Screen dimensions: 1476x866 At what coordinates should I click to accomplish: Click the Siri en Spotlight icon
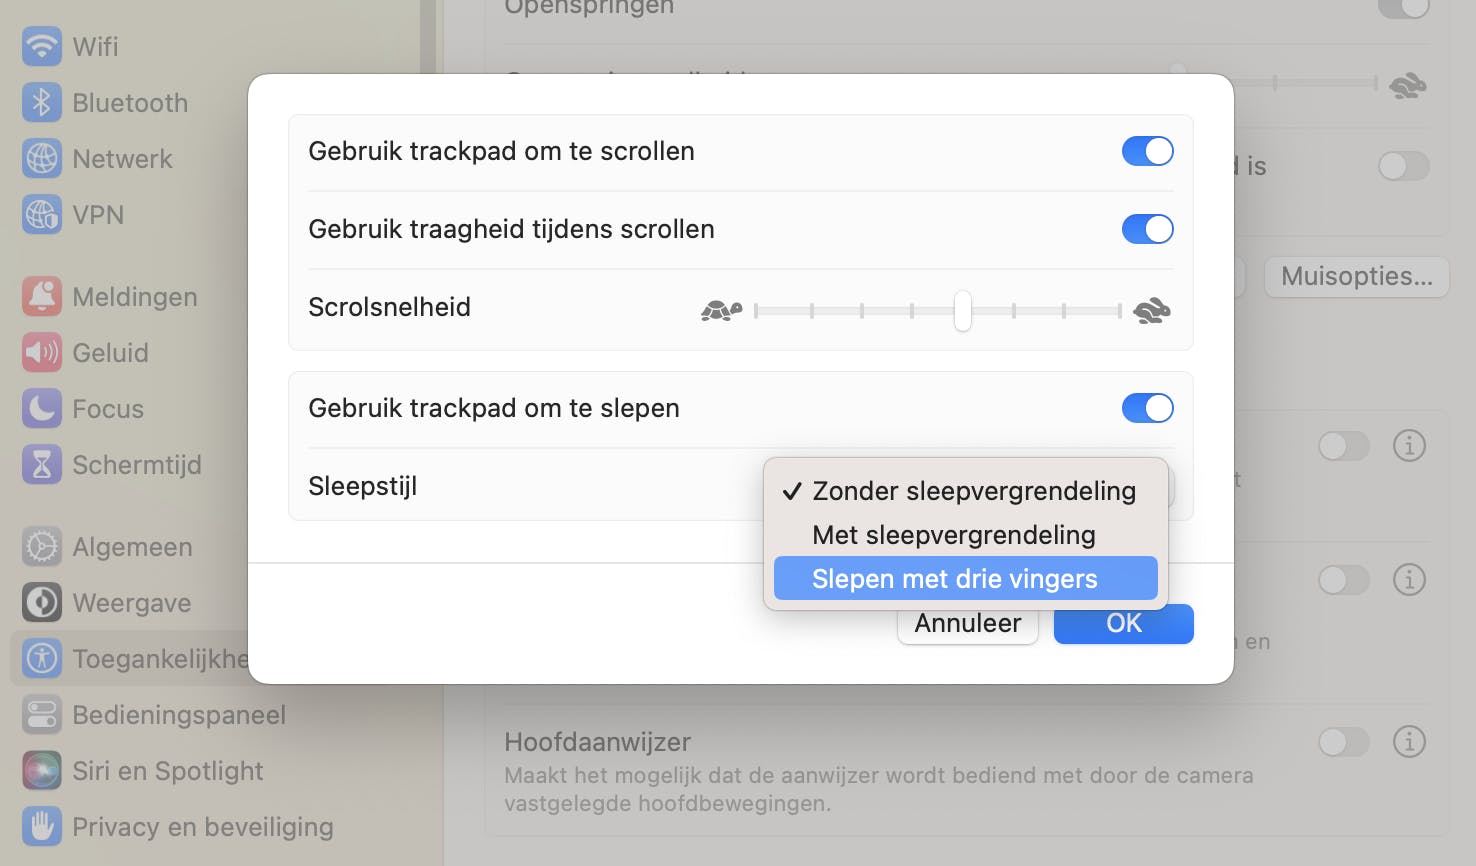coord(42,771)
